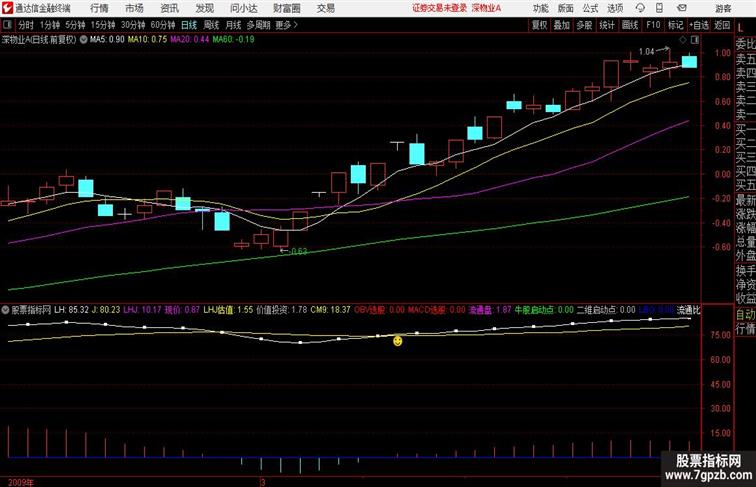
Task: Click the MA20: 0.44 value
Action: [190, 40]
